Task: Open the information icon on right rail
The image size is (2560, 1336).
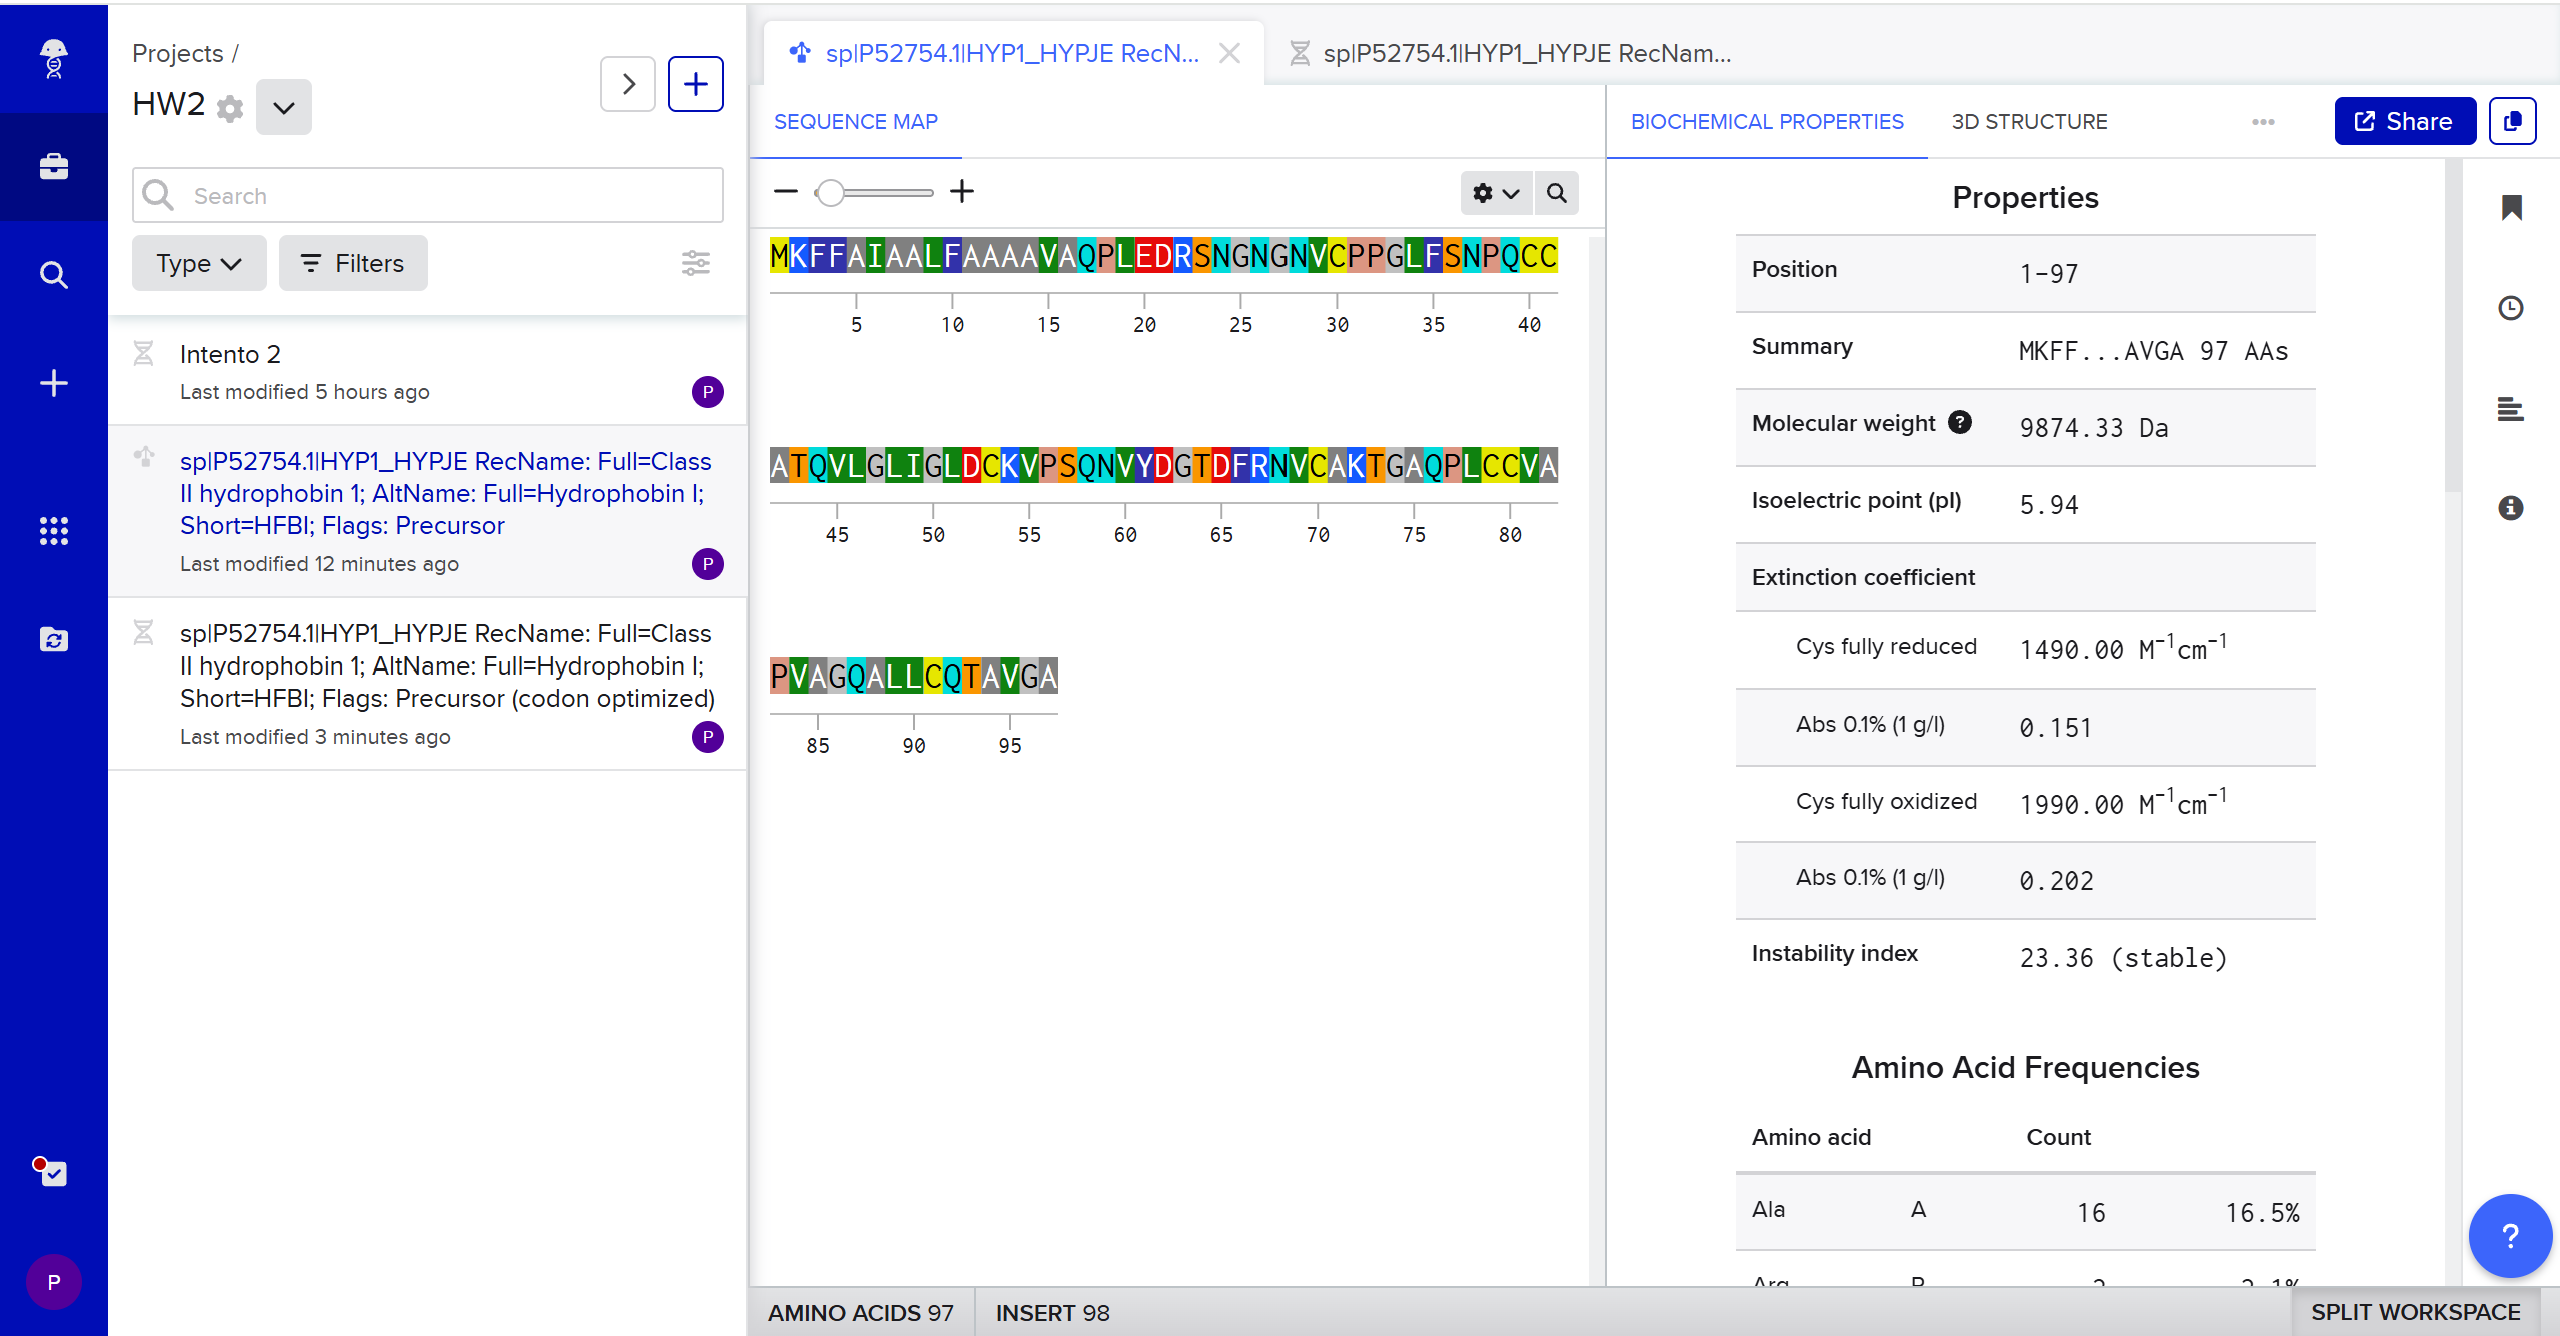Action: 2511,508
